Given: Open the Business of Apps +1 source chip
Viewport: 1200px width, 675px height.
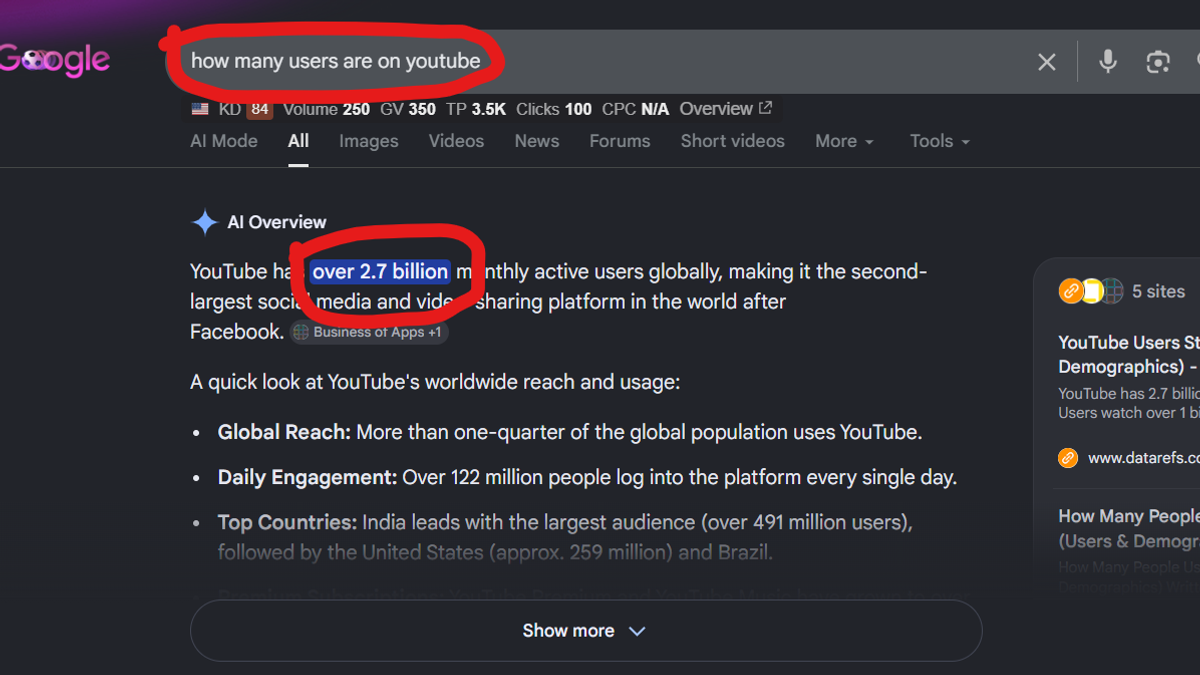Looking at the screenshot, I should 369,332.
